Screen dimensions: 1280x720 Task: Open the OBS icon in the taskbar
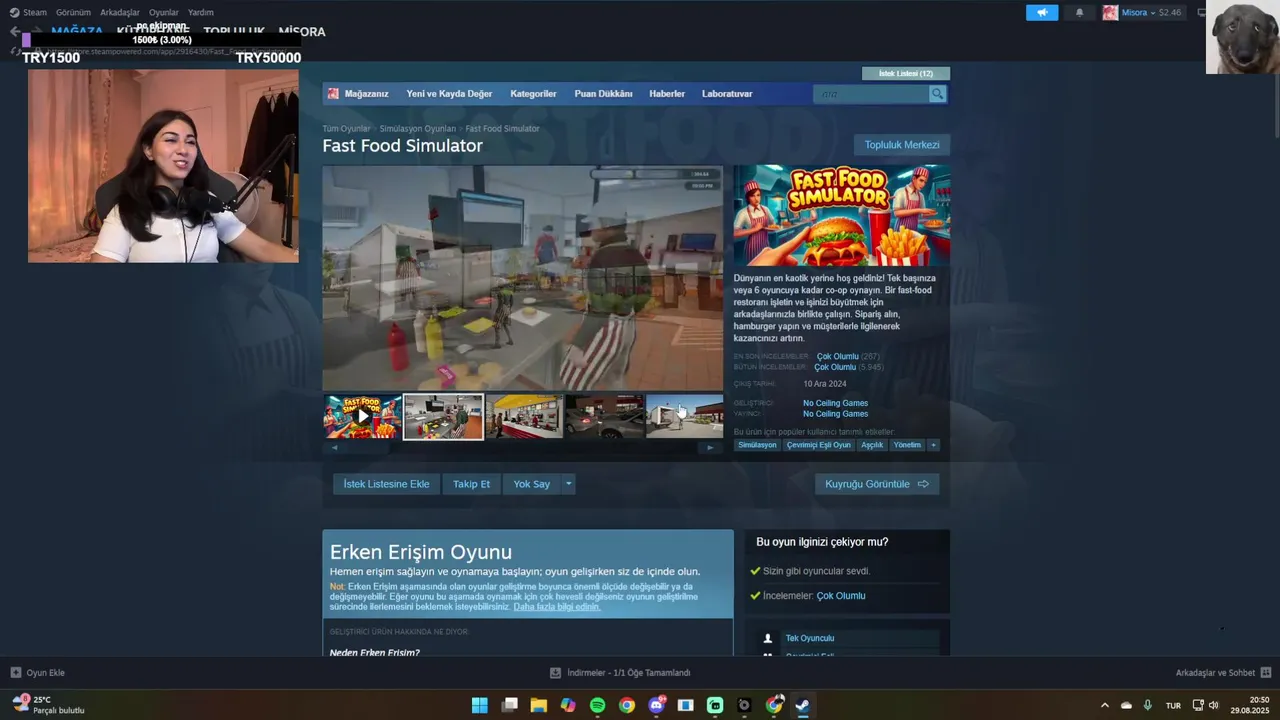click(744, 705)
